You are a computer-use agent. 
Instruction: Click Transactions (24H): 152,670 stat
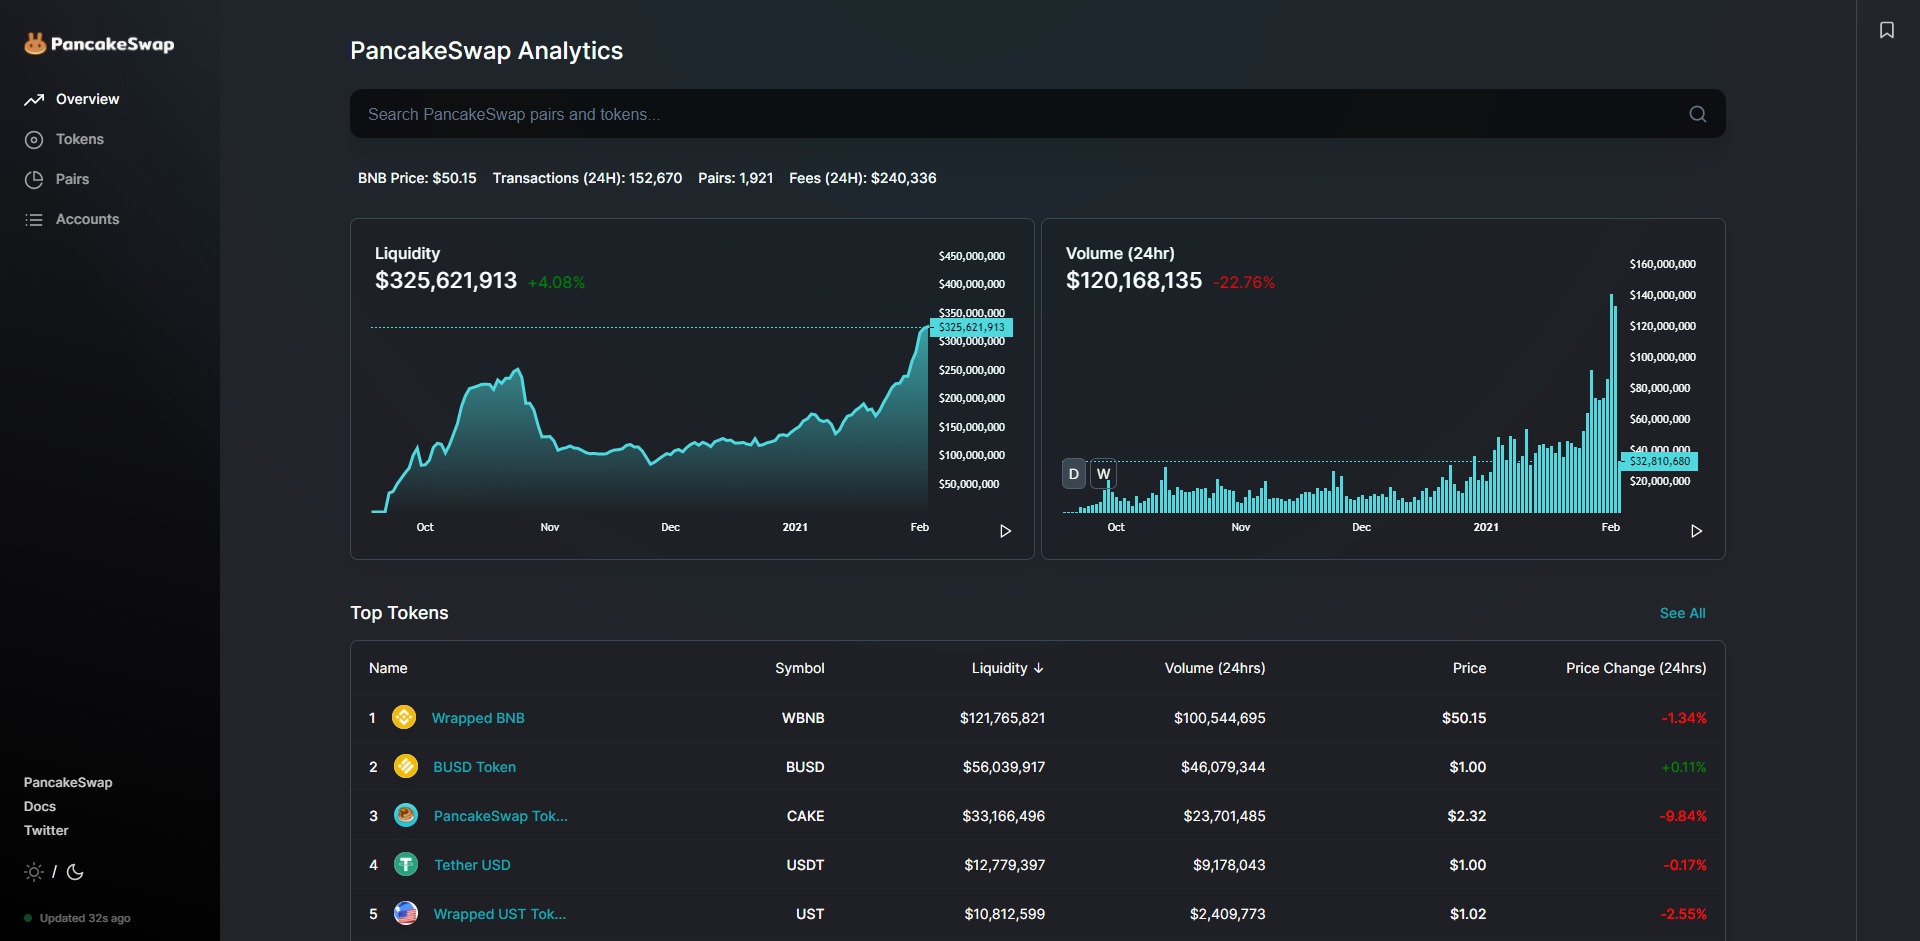click(587, 178)
